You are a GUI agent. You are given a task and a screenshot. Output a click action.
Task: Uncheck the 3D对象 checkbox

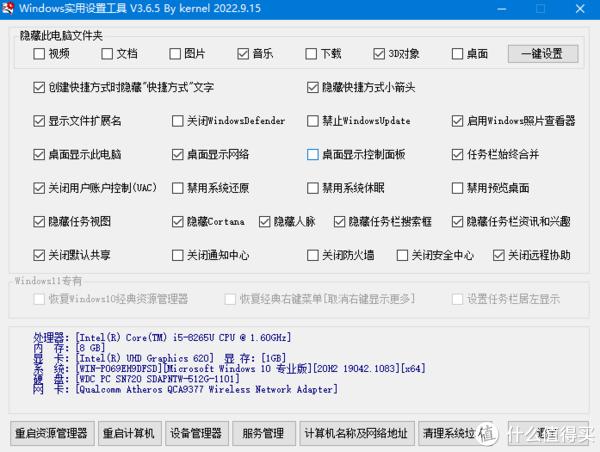click(379, 54)
